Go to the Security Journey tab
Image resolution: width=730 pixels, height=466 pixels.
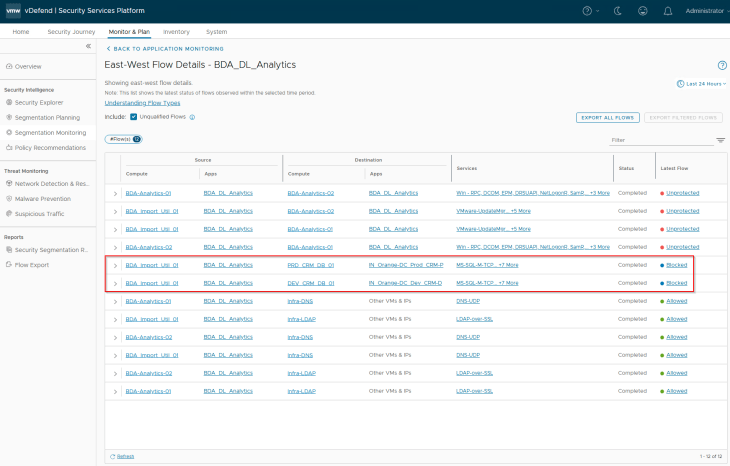pyautogui.click(x=72, y=32)
